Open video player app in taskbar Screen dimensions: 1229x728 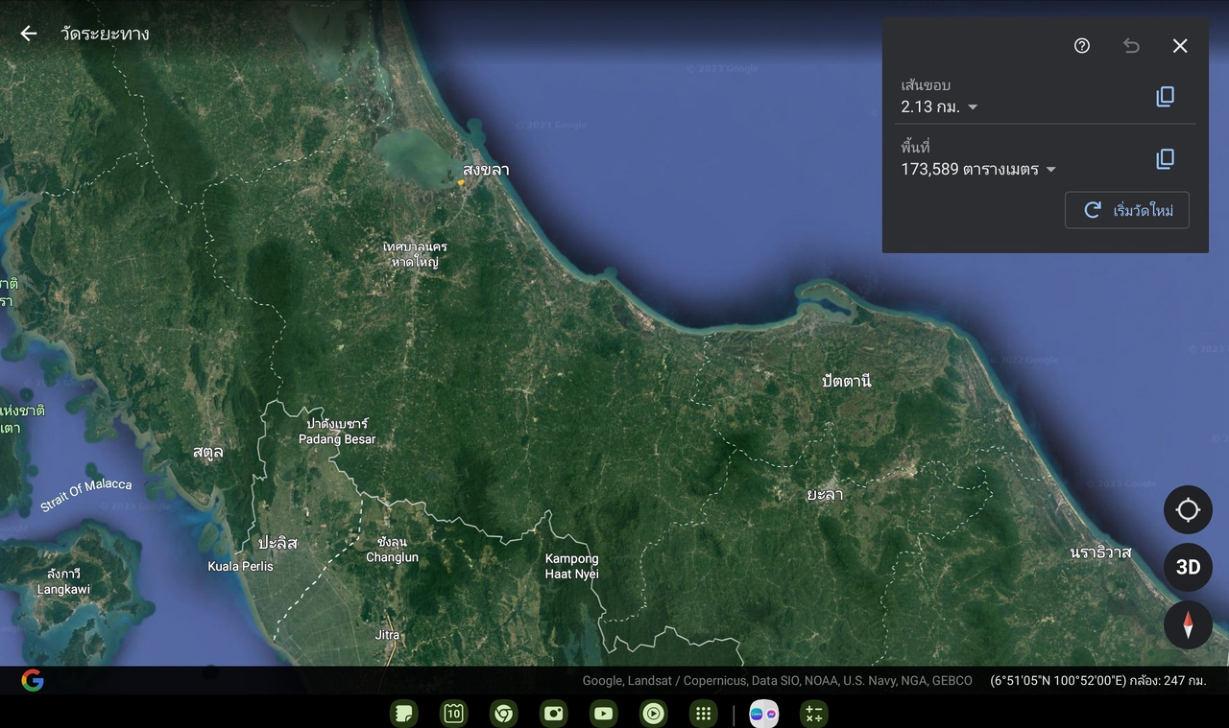653,713
